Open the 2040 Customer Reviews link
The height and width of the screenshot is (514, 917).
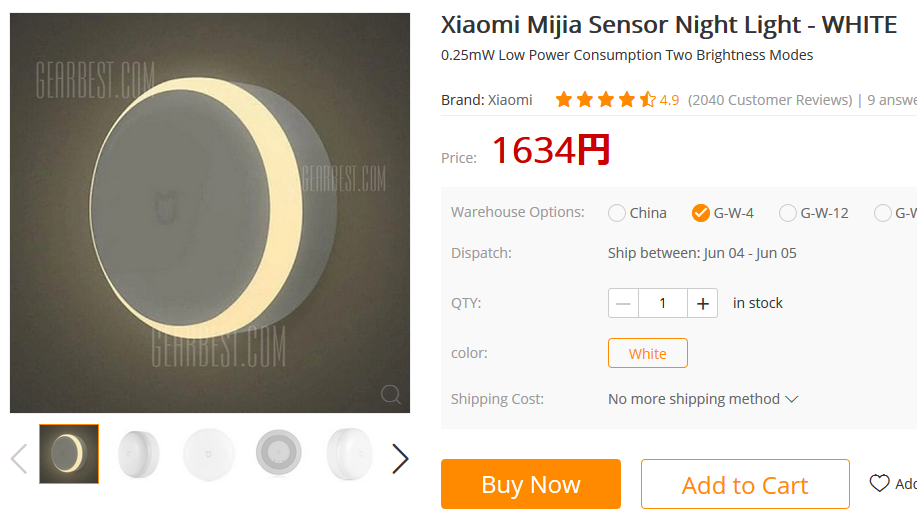pyautogui.click(x=769, y=100)
